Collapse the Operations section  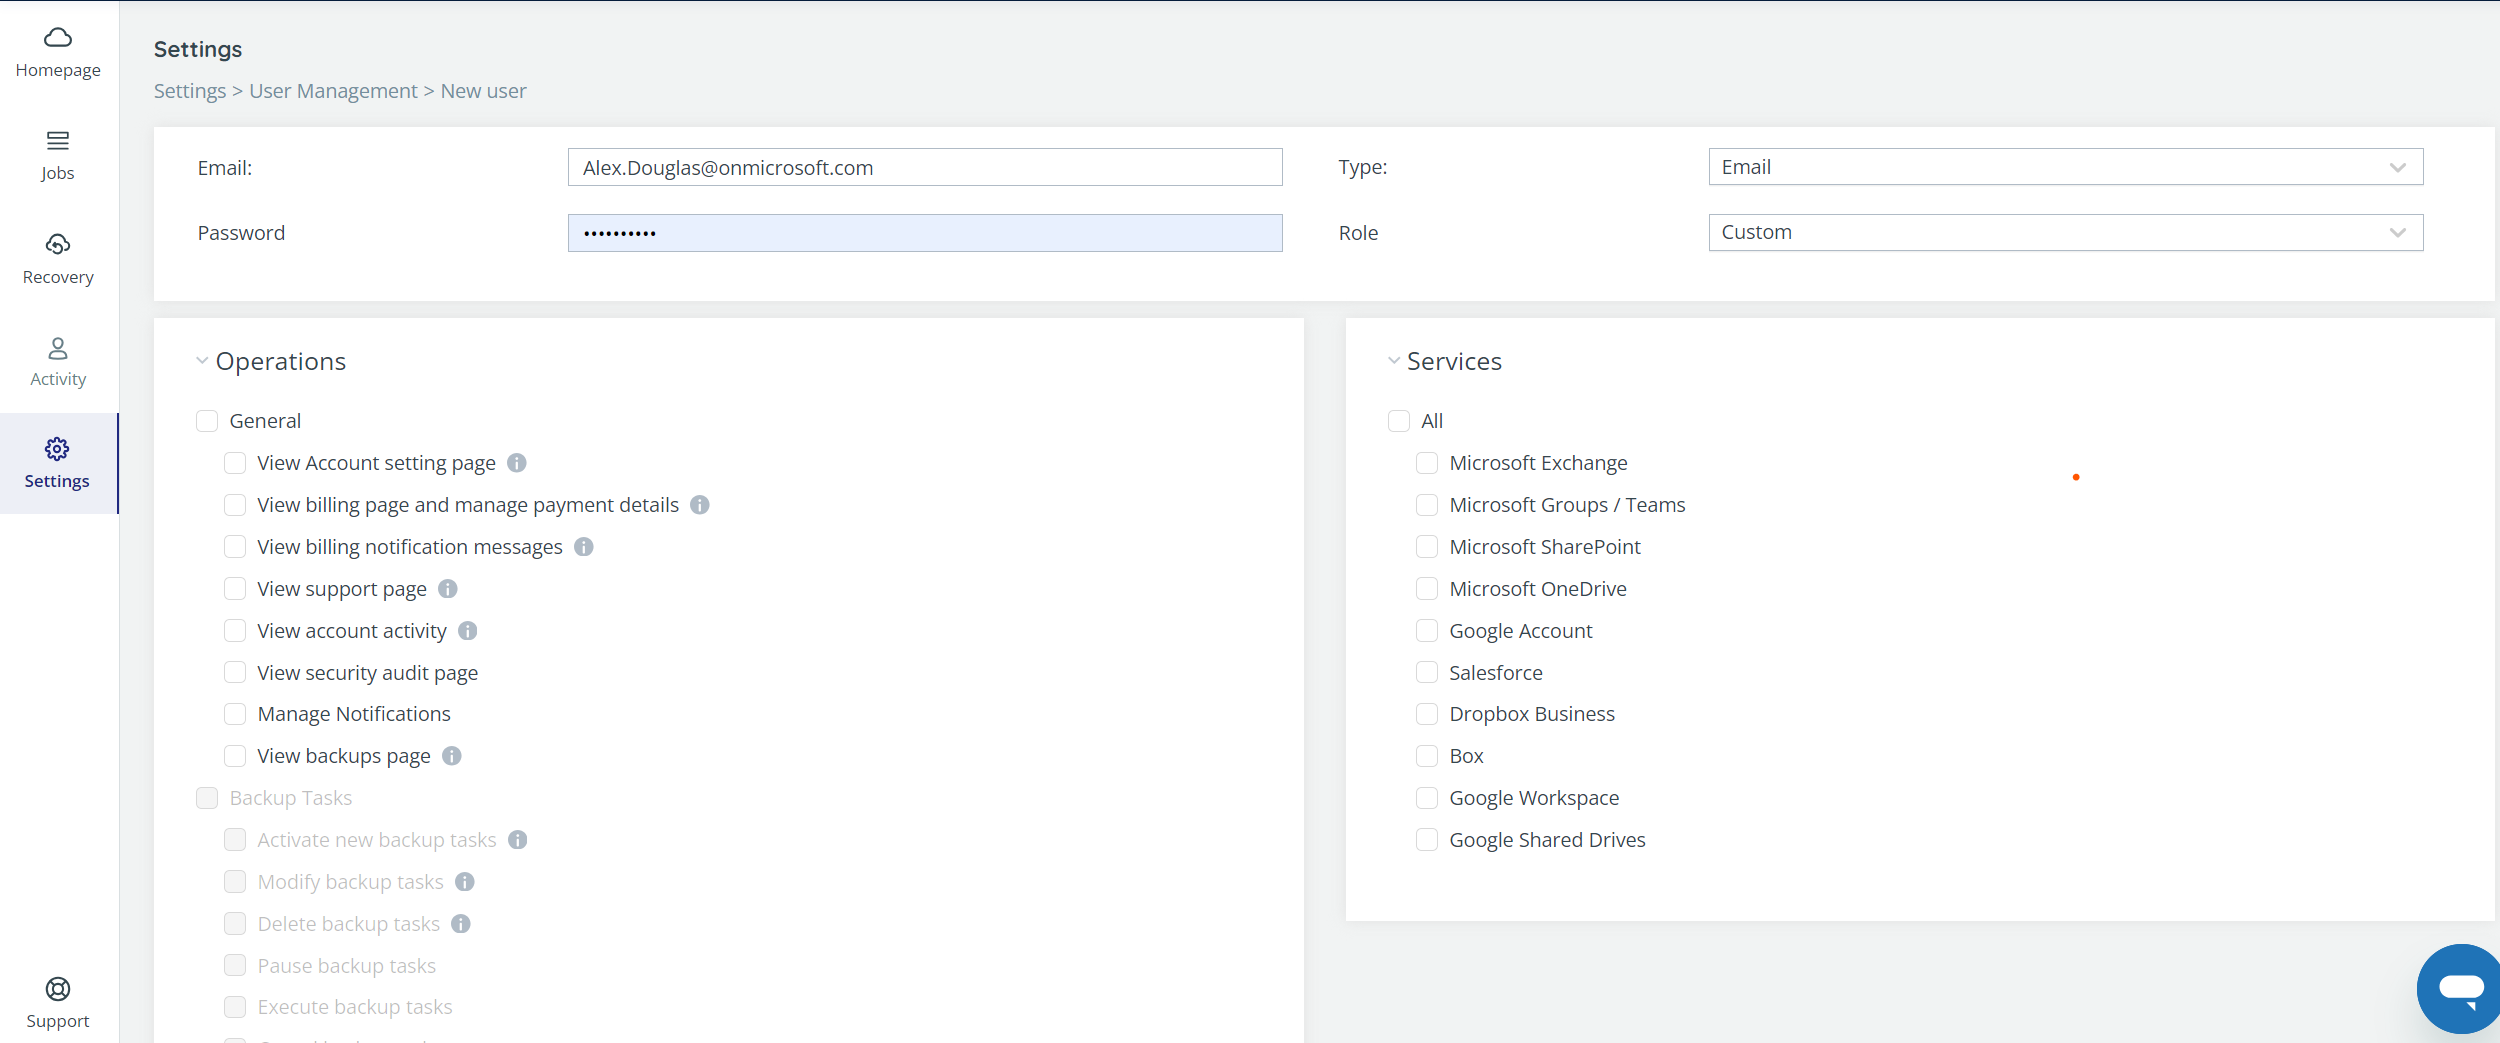point(202,361)
